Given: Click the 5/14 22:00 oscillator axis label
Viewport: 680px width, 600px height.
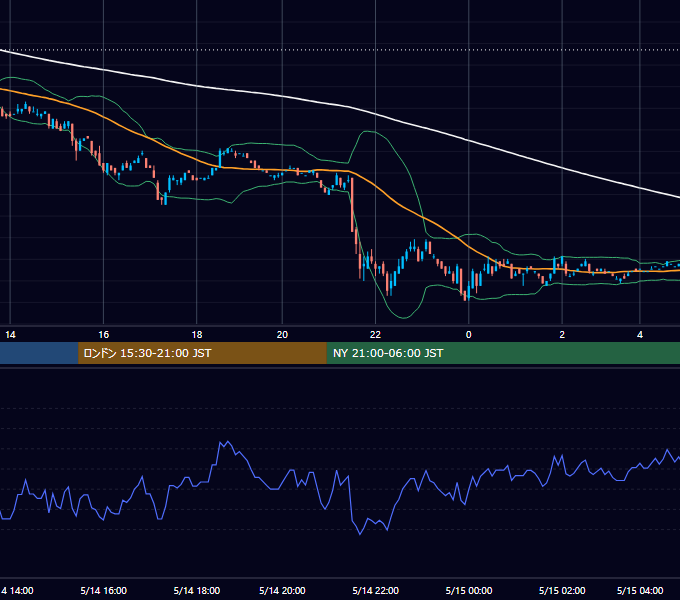Looking at the screenshot, I should (x=376, y=590).
